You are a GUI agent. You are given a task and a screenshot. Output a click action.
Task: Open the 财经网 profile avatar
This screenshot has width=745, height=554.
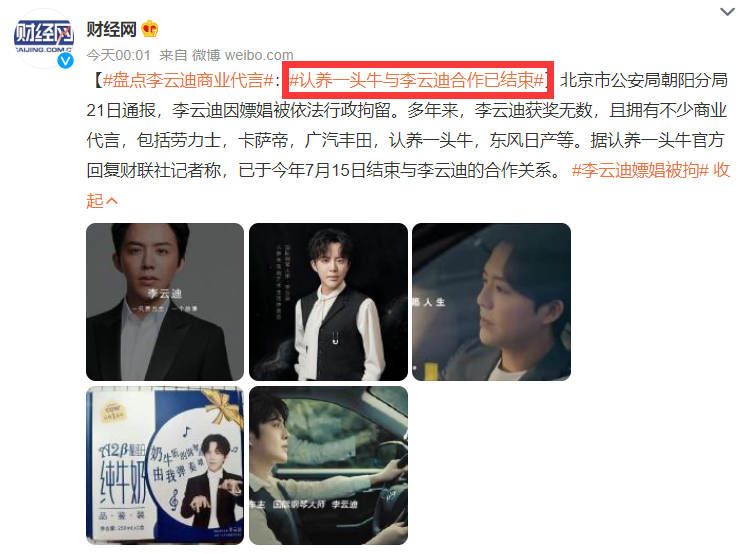click(44, 38)
